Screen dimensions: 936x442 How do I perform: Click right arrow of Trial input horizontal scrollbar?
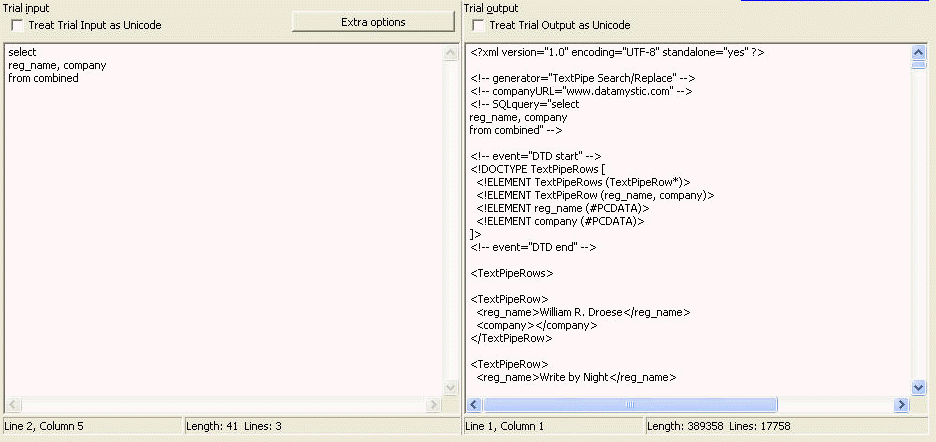(x=433, y=404)
